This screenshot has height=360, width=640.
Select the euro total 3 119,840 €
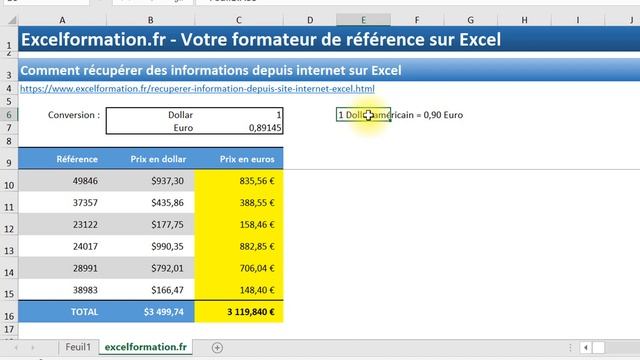pos(239,312)
